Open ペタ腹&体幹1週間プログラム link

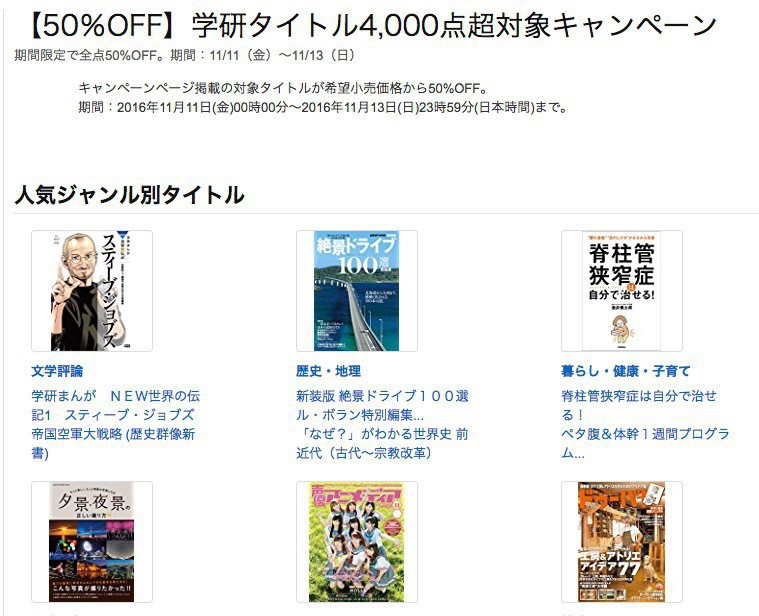point(645,443)
